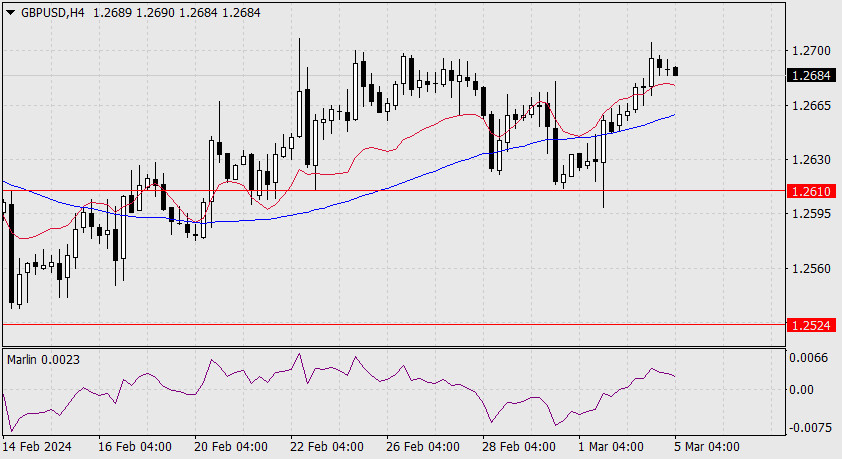Select the OHLC values 1.2689 1.2690 1.2684 1.2684

177,13
